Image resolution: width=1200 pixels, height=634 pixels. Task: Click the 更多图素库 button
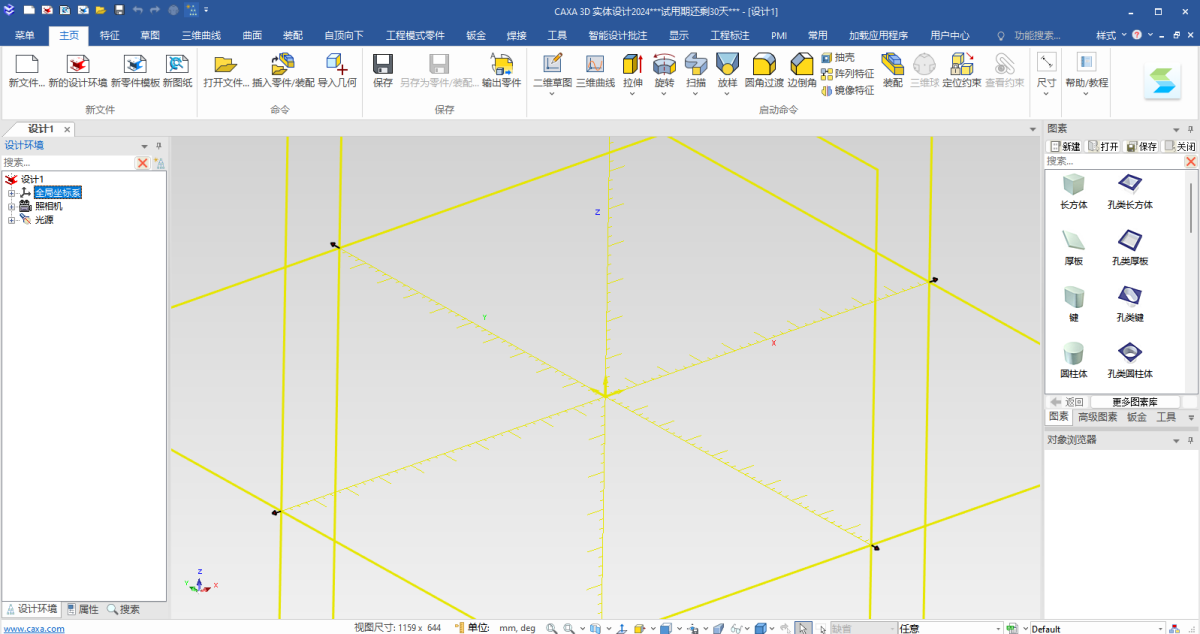(1135, 400)
